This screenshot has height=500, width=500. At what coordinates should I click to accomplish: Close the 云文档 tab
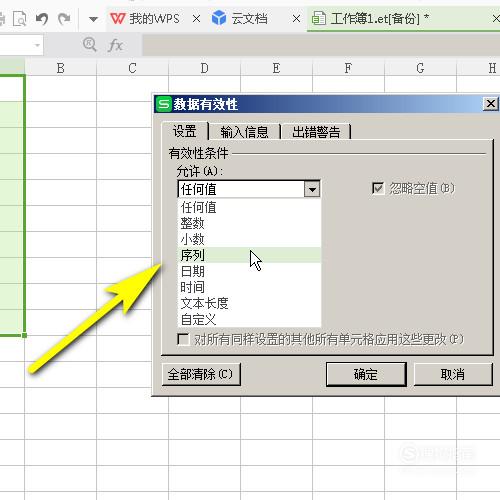point(296,19)
